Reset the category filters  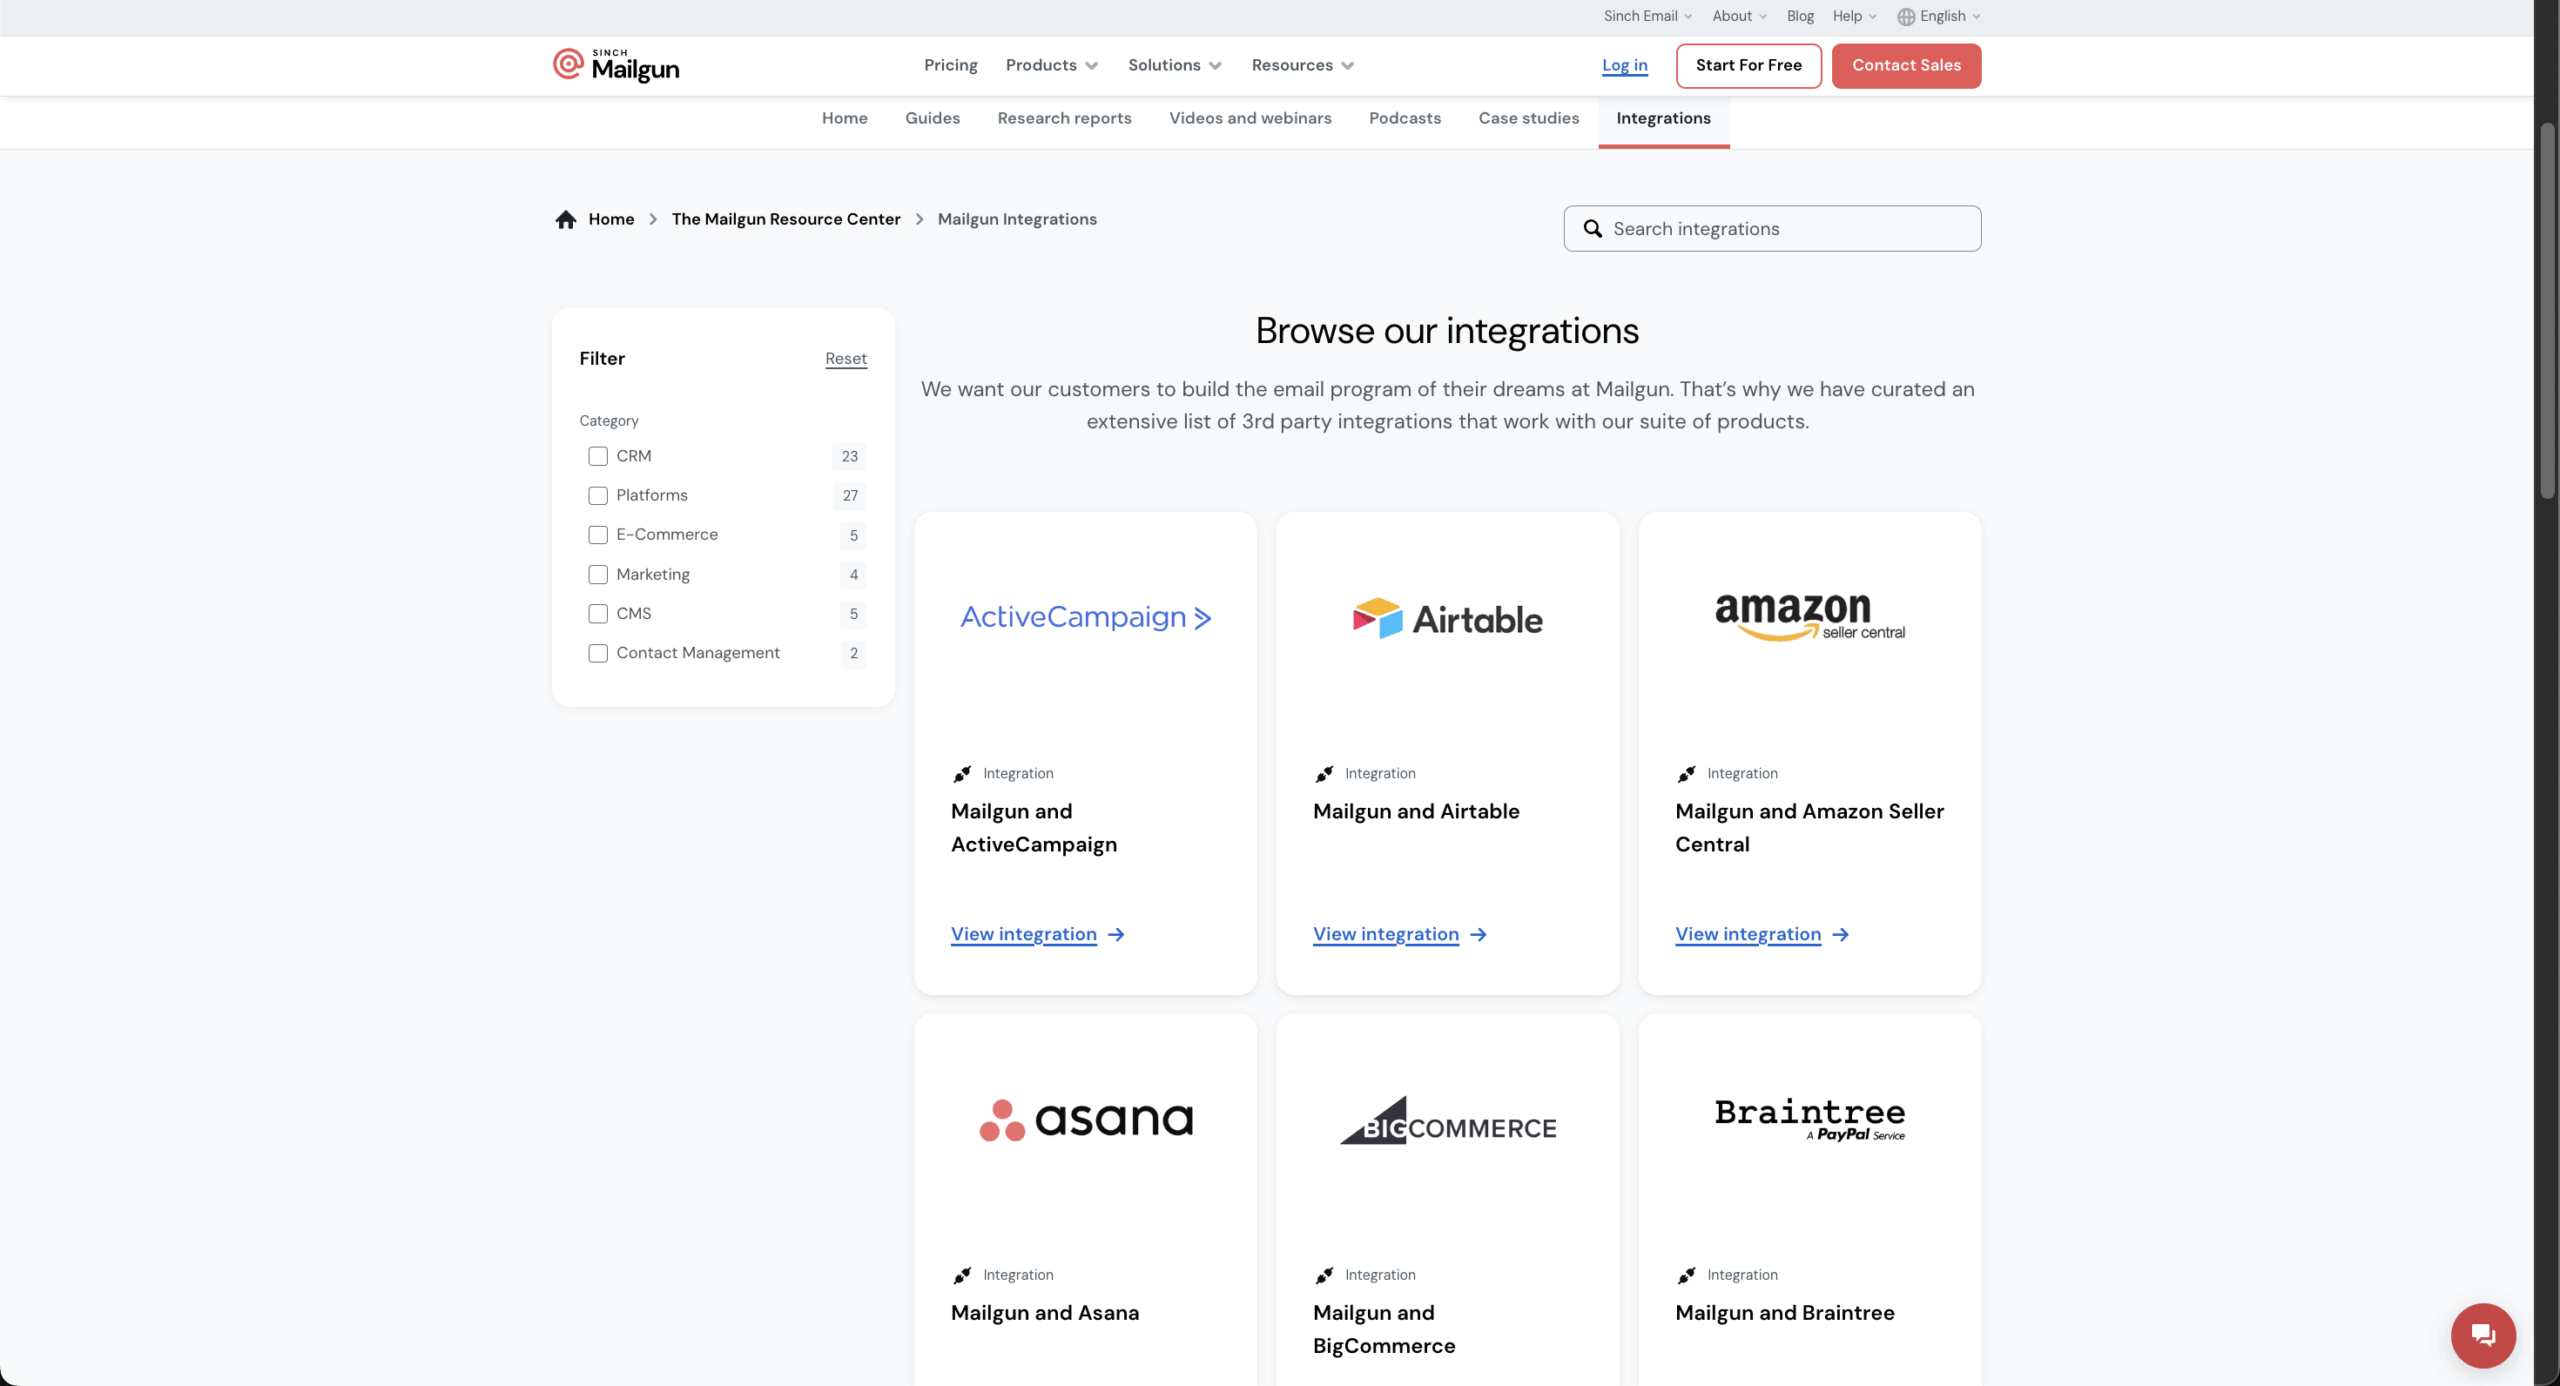pyautogui.click(x=846, y=359)
